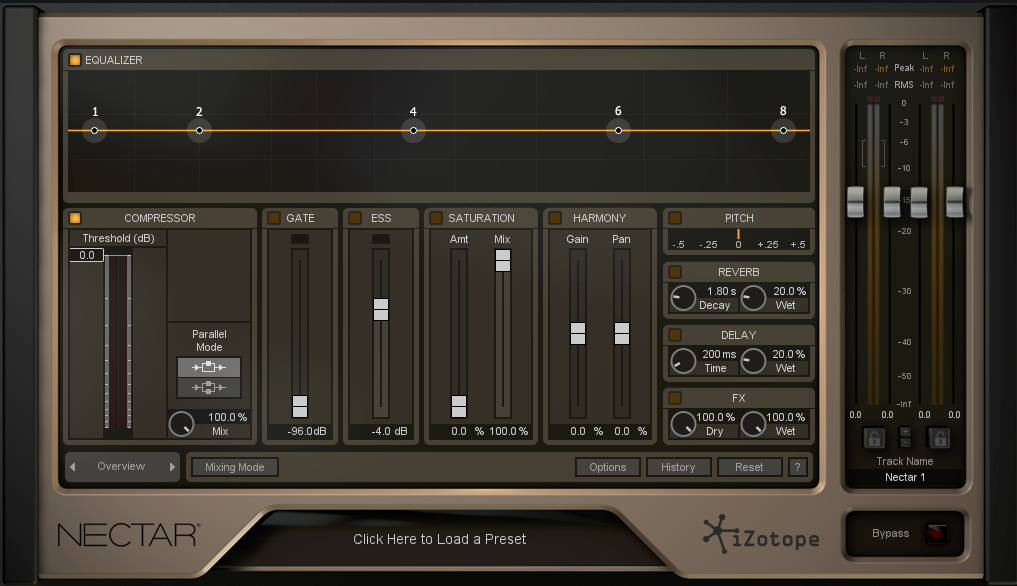Click the Reverb Decay knob
Screen dimensions: 1017x586
683,299
